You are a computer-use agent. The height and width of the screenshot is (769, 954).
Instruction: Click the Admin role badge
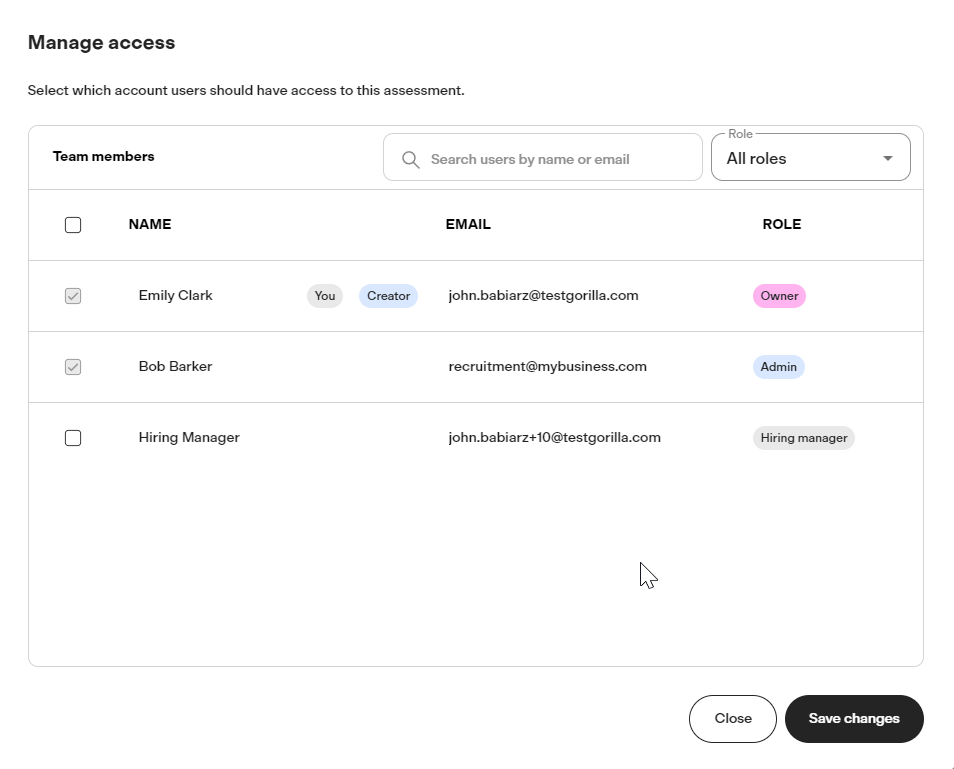[x=779, y=367]
